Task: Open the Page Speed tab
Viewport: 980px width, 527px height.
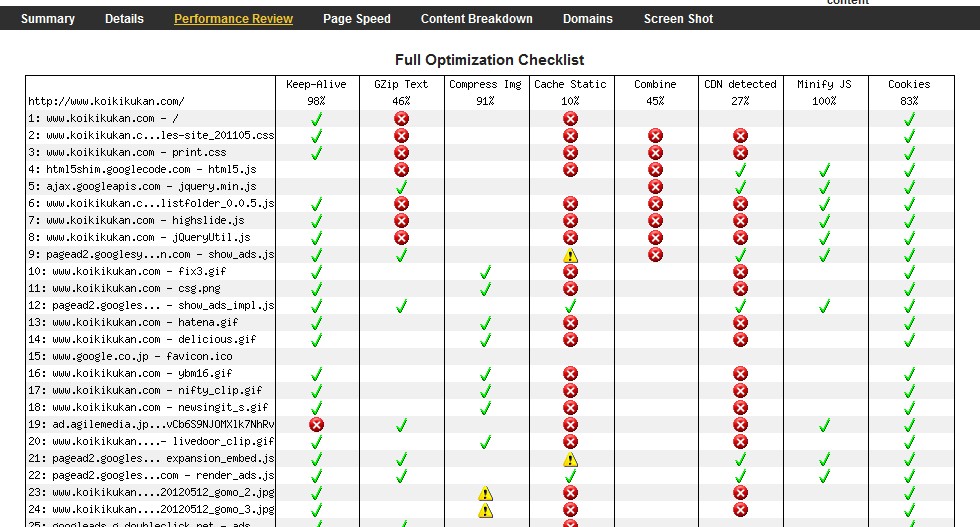Action: click(x=357, y=19)
